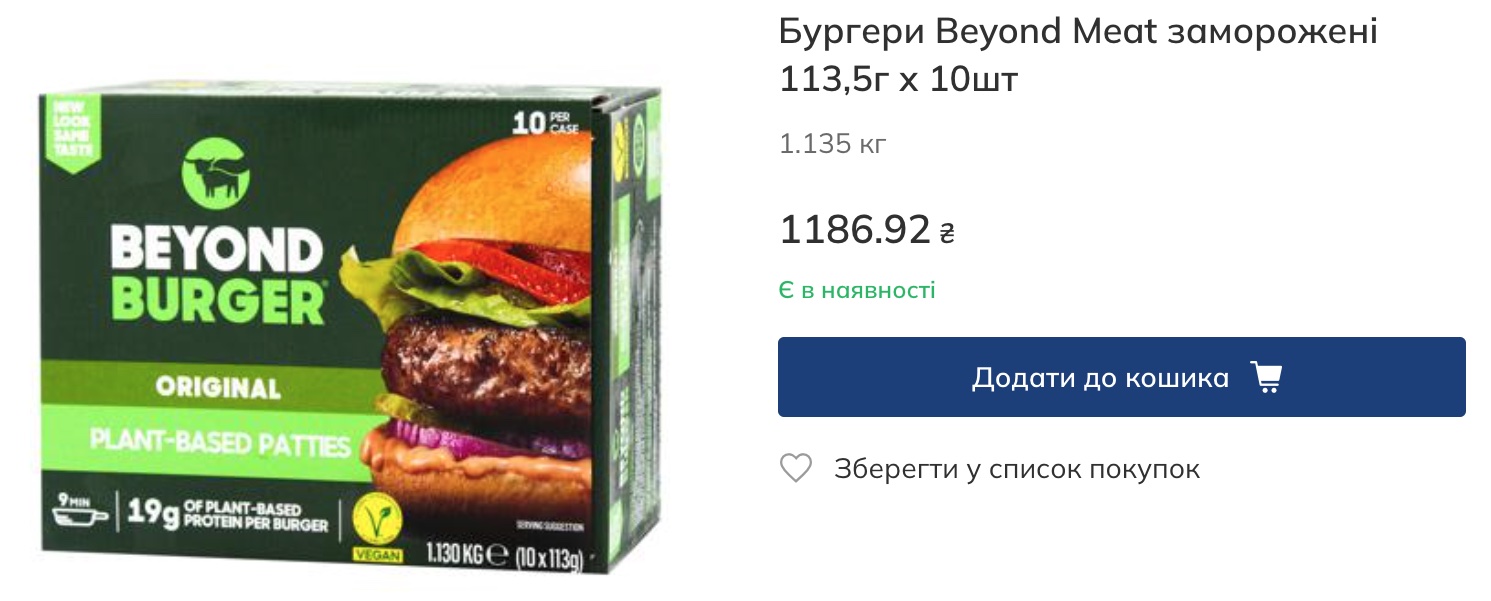
Task: Click the 1186.92 price value
Action: pos(855,231)
